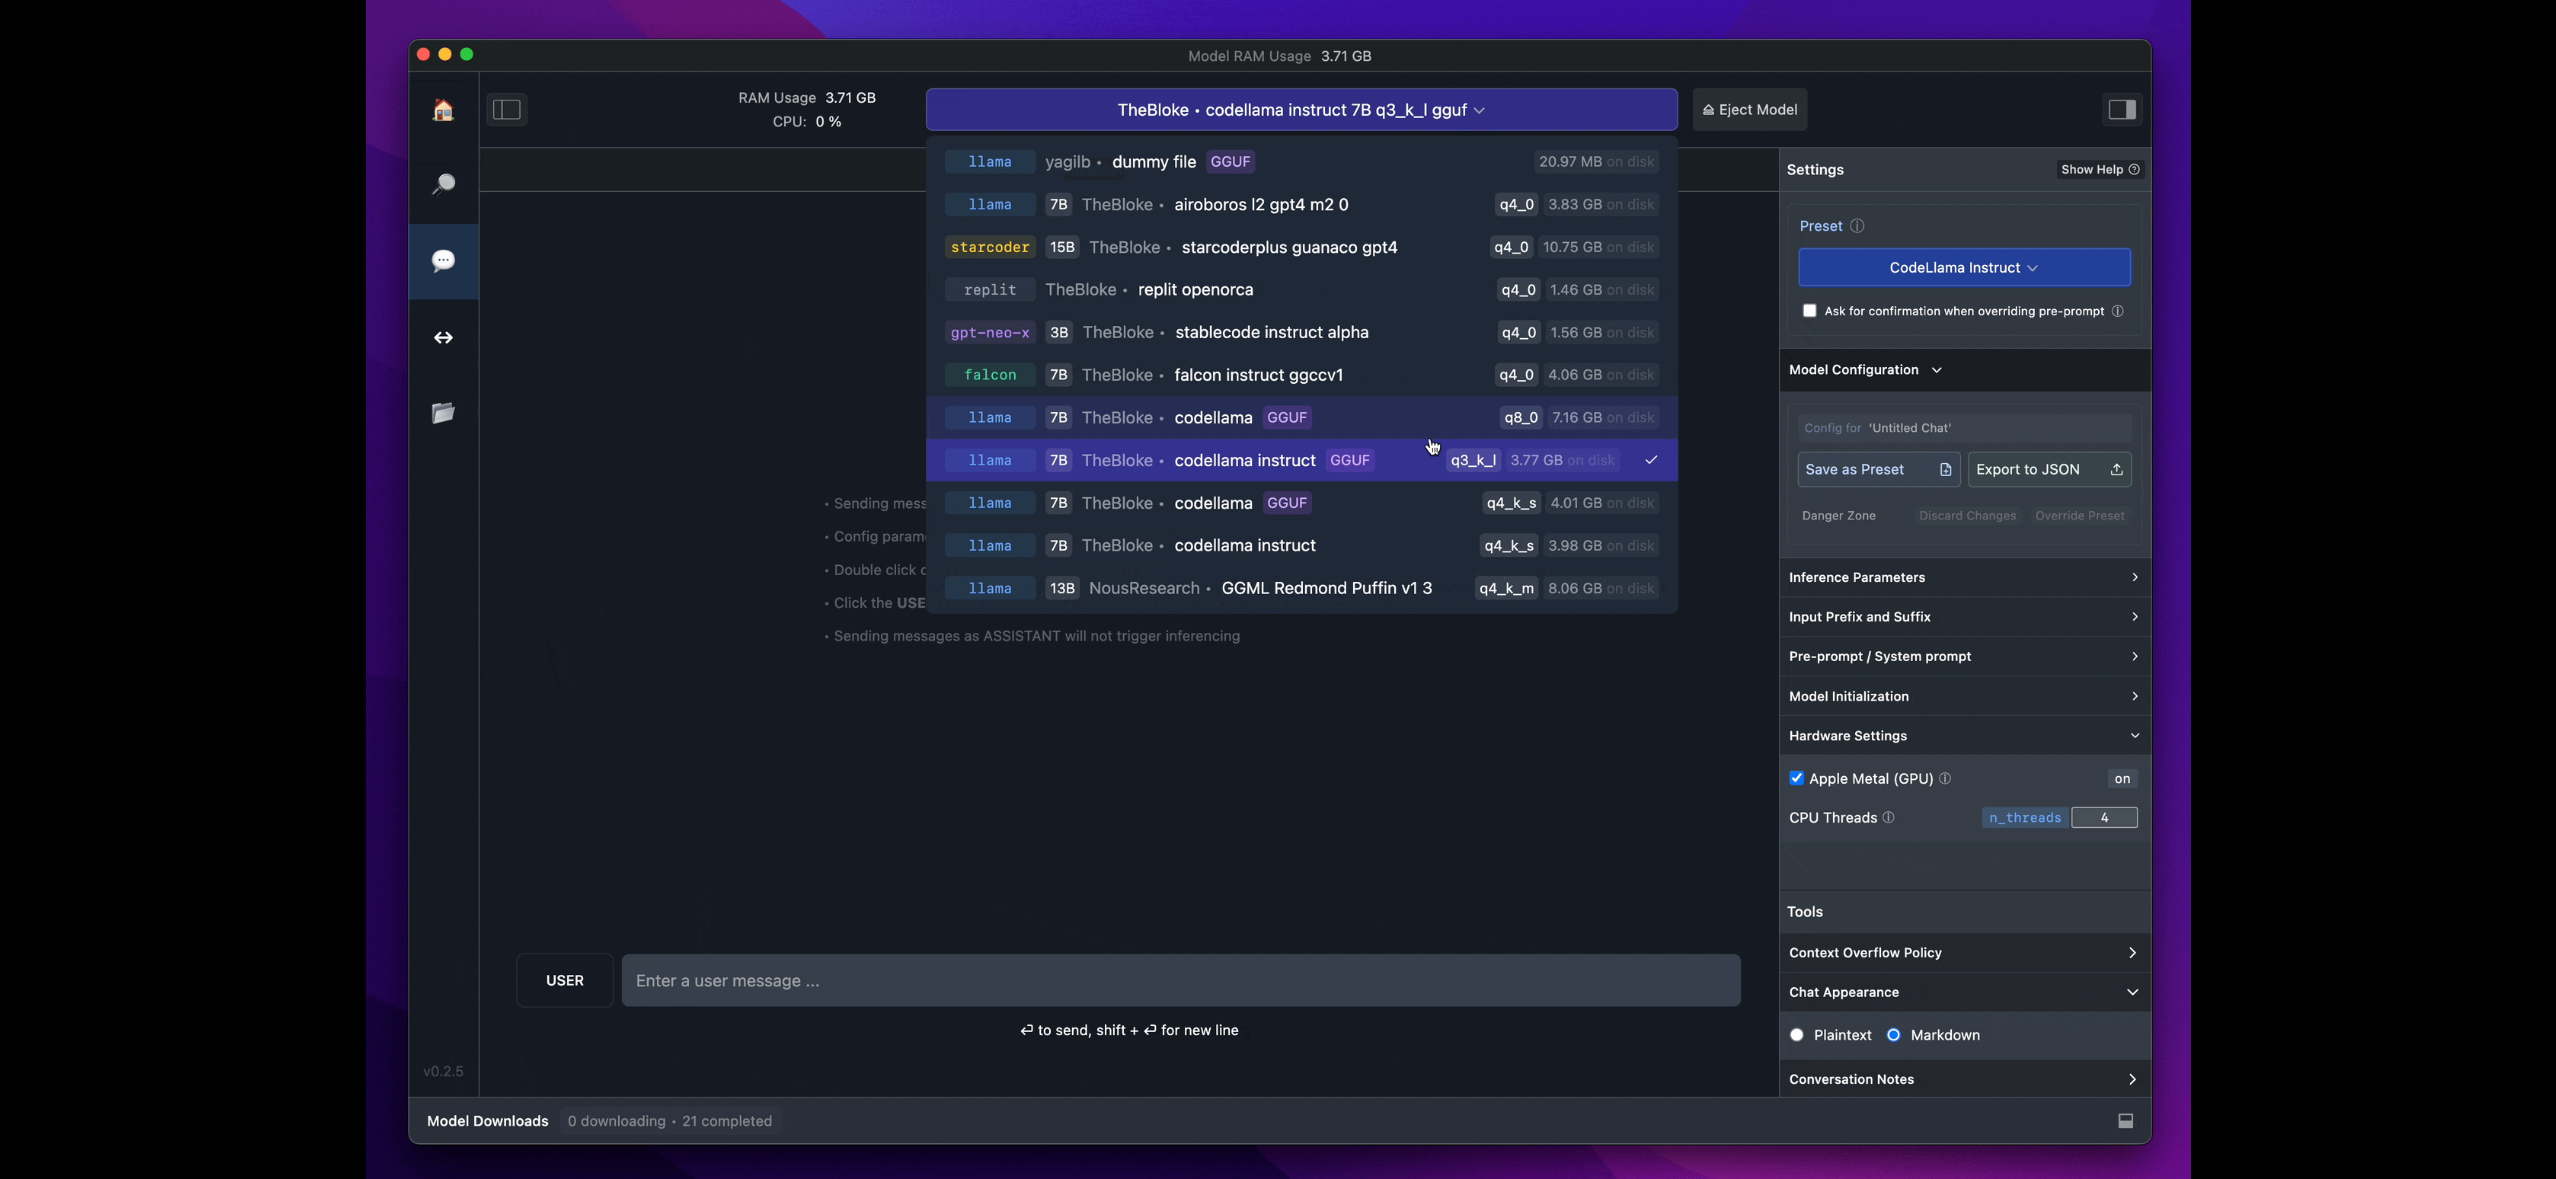Click the Save as Preset button
This screenshot has width=2556, height=1179.
[x=1877, y=470]
